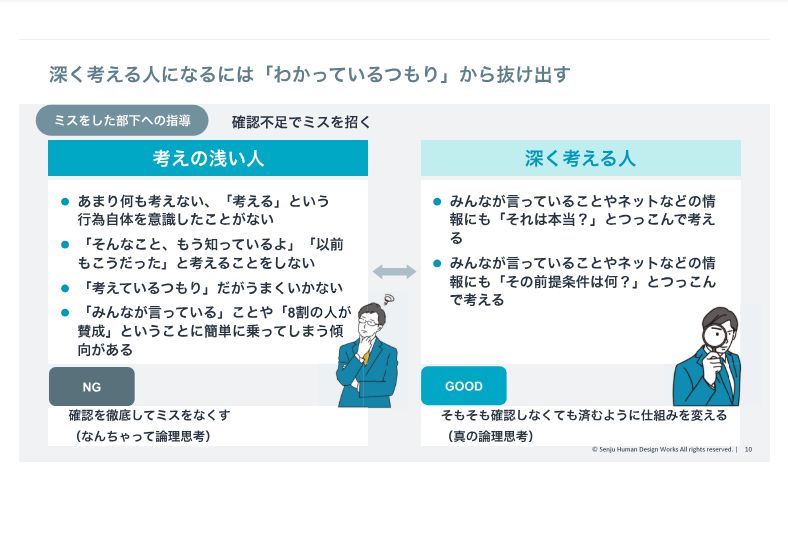Click the text そもそも確認しなくても済むように仕組みを変える
The height and width of the screenshot is (537, 788).
pos(584,415)
